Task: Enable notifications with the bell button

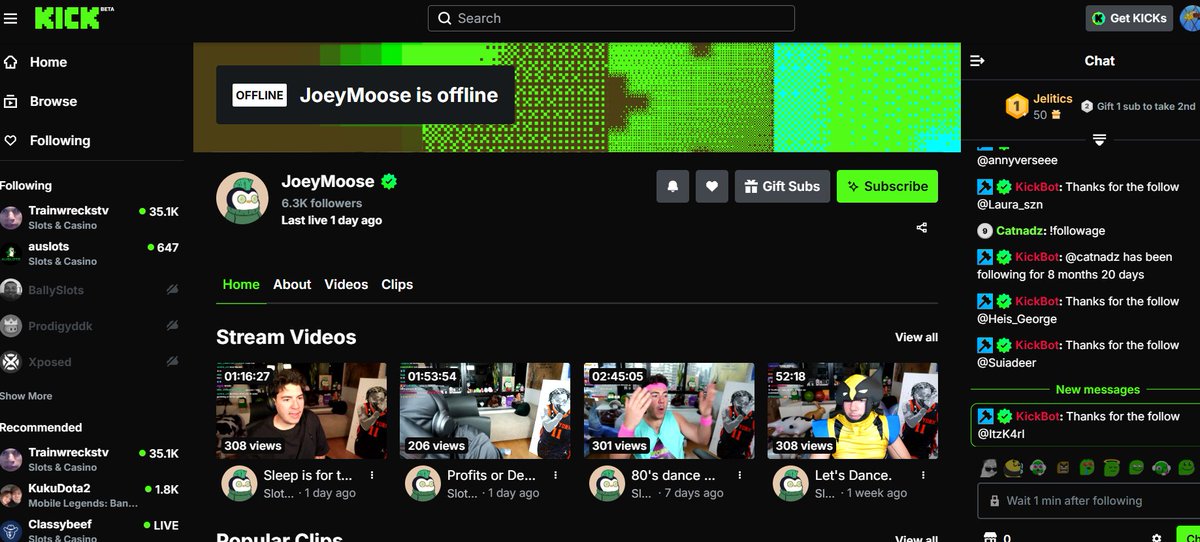Action: coord(672,186)
